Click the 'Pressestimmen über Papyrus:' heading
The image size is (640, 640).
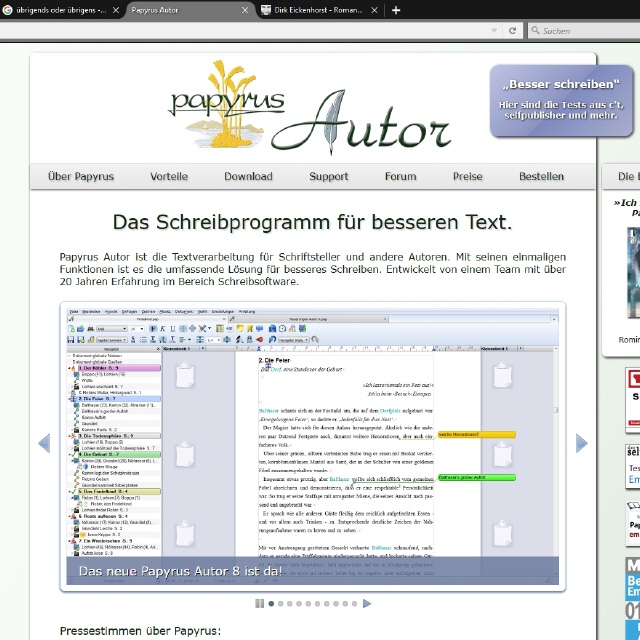(140, 631)
